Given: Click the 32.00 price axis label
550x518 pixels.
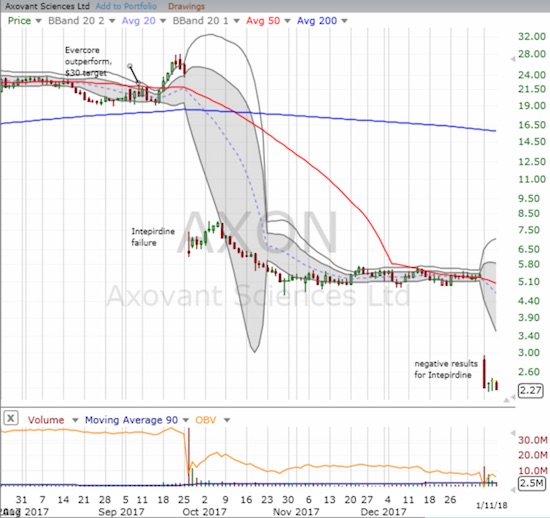Looking at the screenshot, I should coord(532,36).
